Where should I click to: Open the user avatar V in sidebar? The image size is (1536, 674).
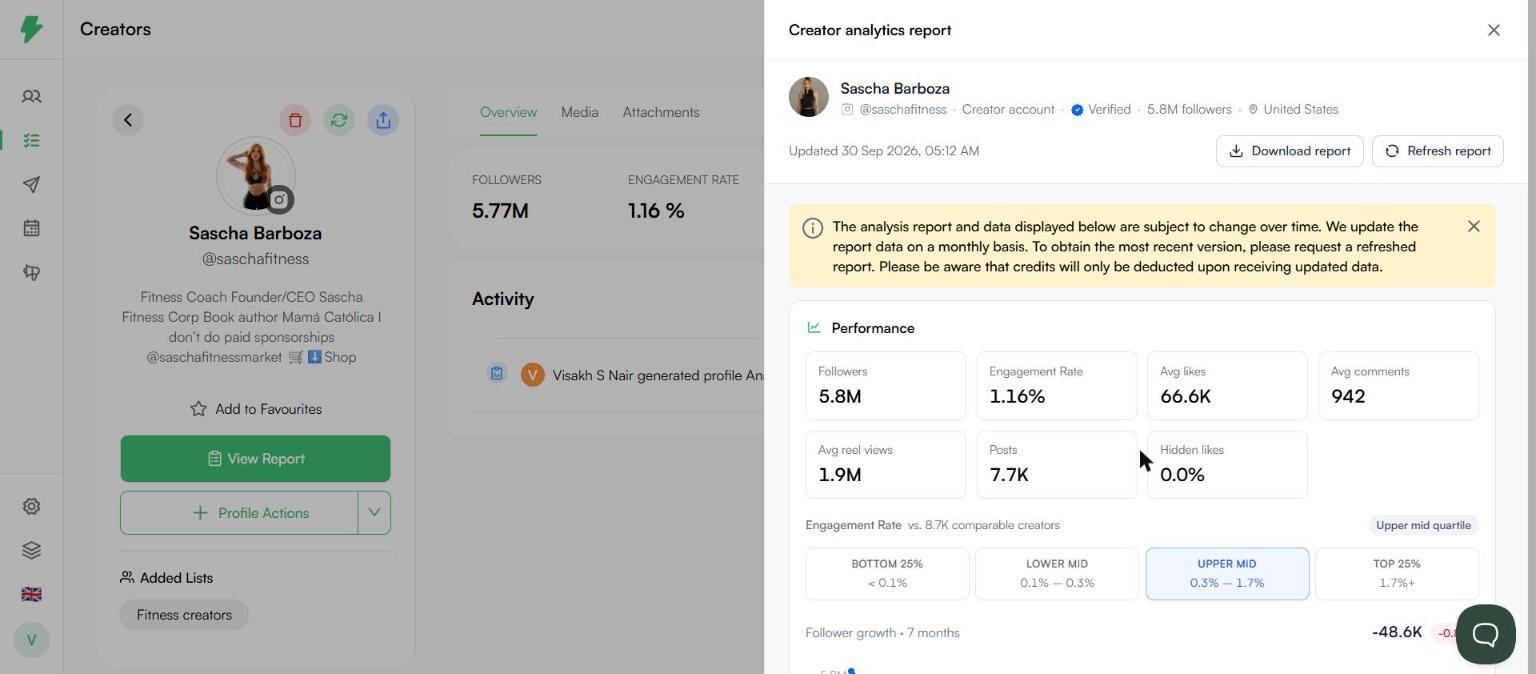[32, 640]
